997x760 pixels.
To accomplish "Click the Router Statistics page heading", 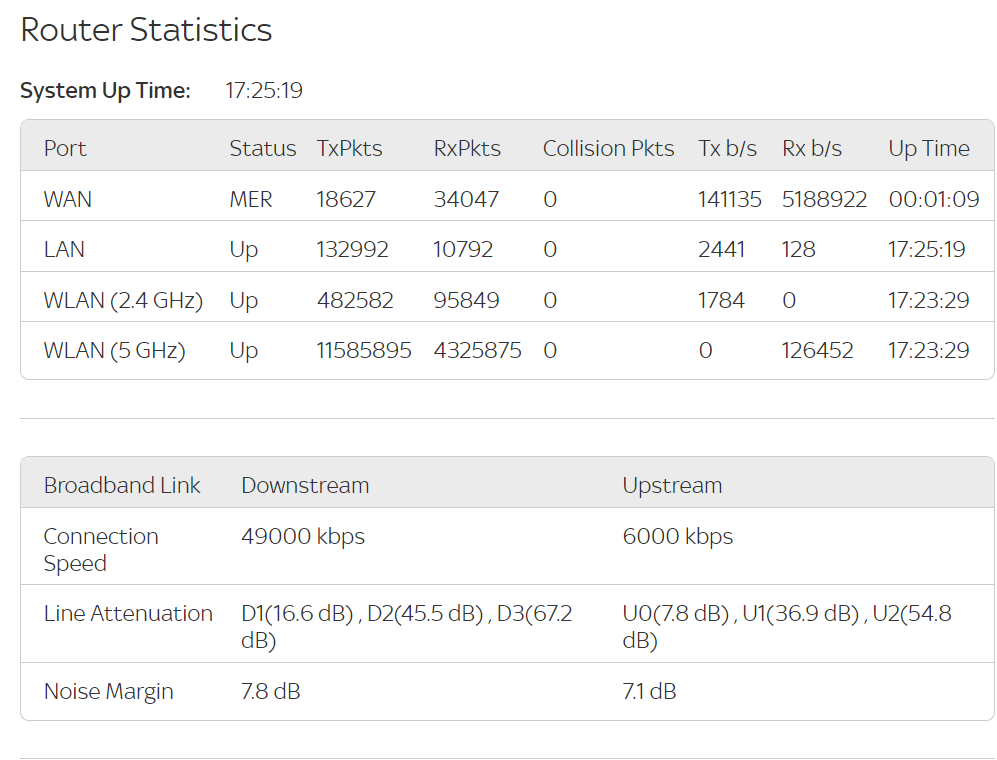I will click(146, 30).
